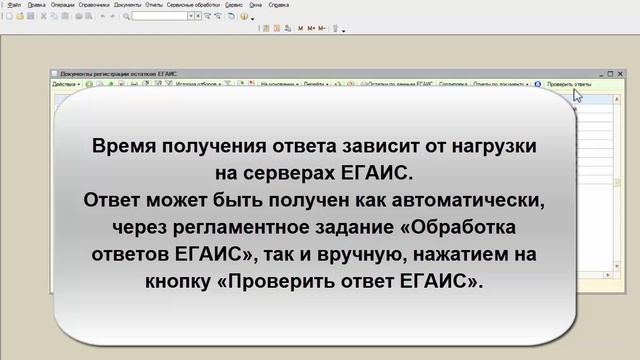Click the list scrollbar down arrow

pos(617,266)
